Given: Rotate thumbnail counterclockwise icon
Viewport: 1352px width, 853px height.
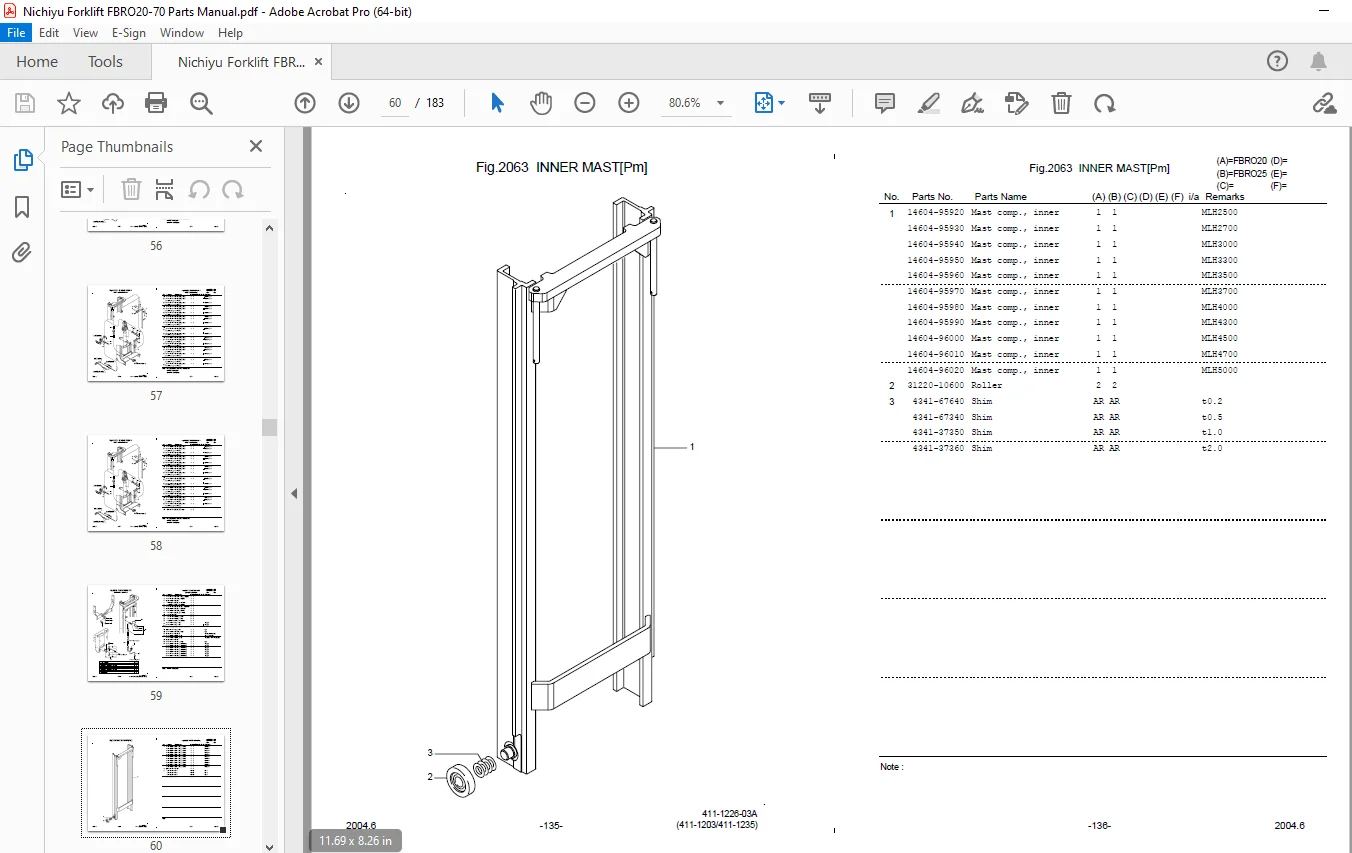Looking at the screenshot, I should tap(199, 189).
